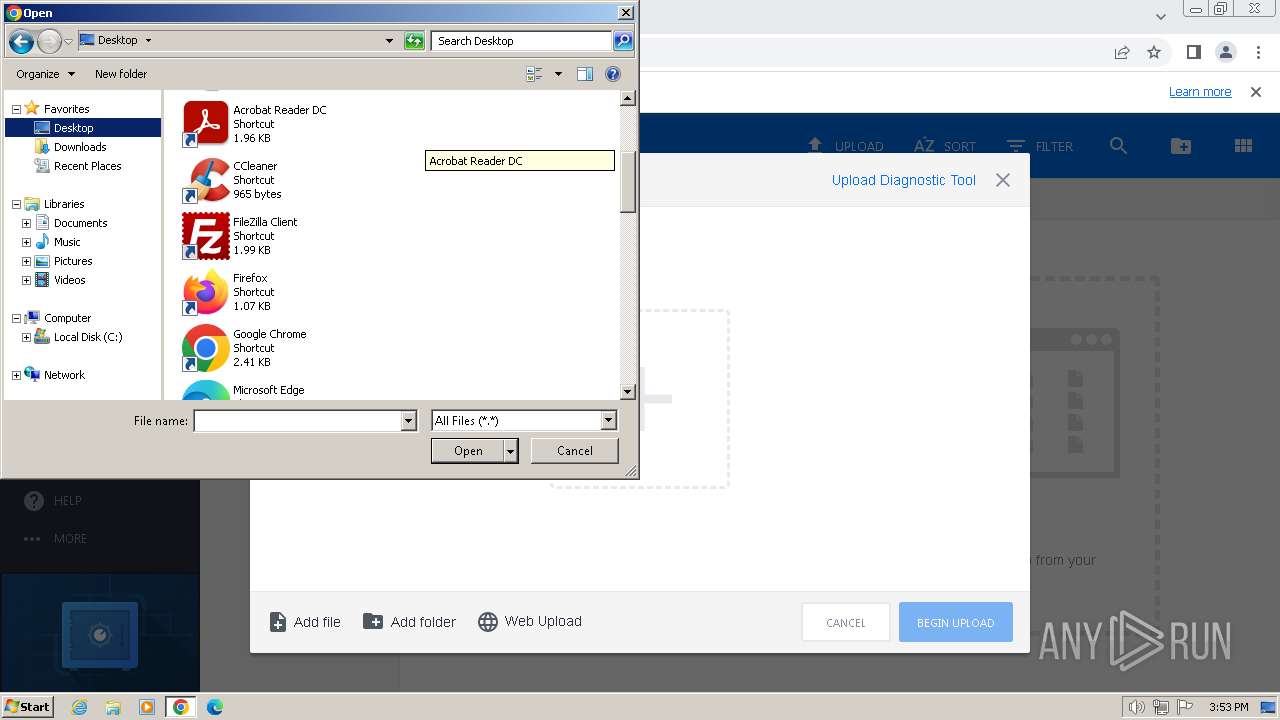
Task: Start search with magnifier icon in dialog
Action: [623, 41]
